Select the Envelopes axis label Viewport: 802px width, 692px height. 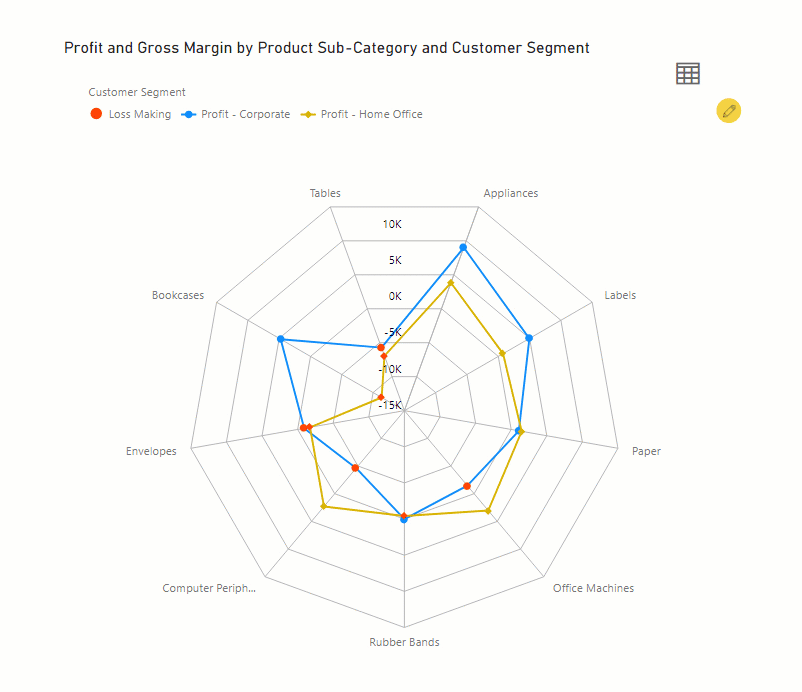click(x=151, y=451)
